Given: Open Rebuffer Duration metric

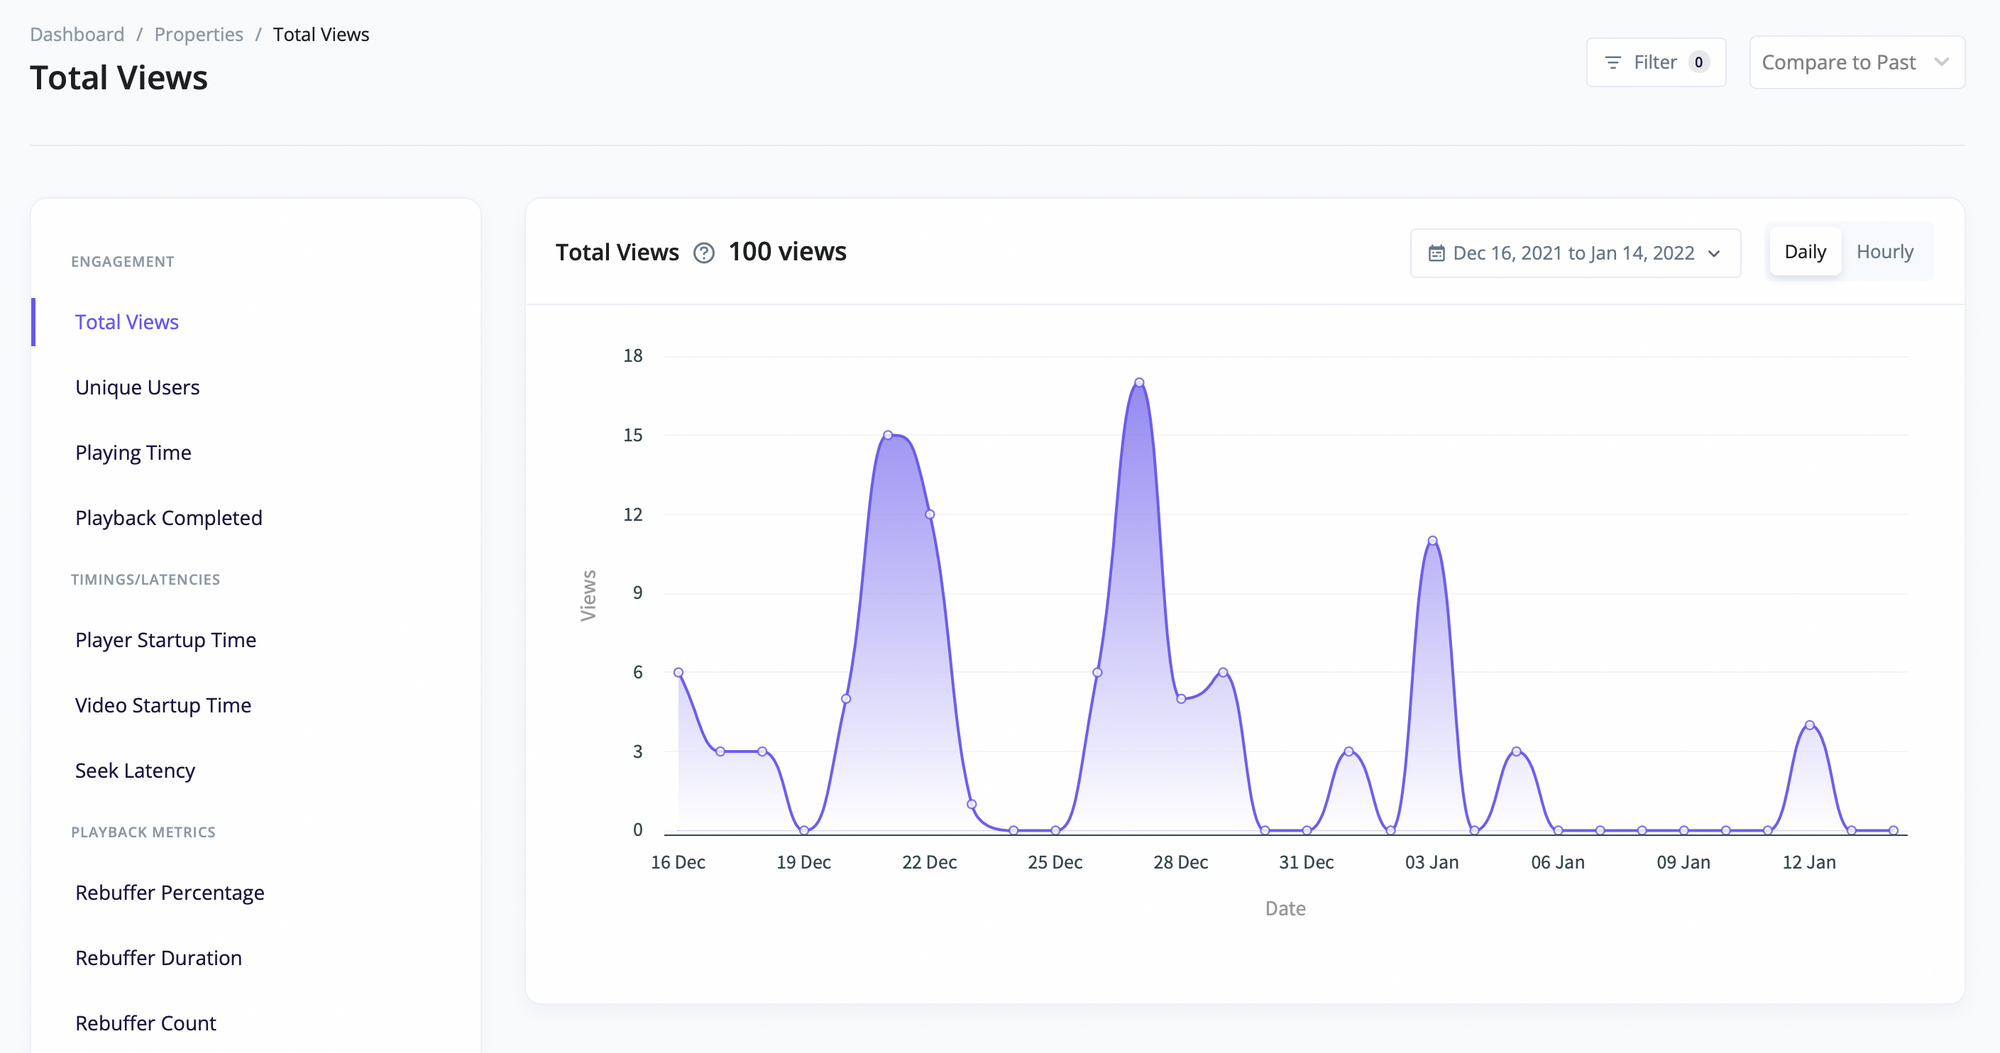Looking at the screenshot, I should (158, 958).
